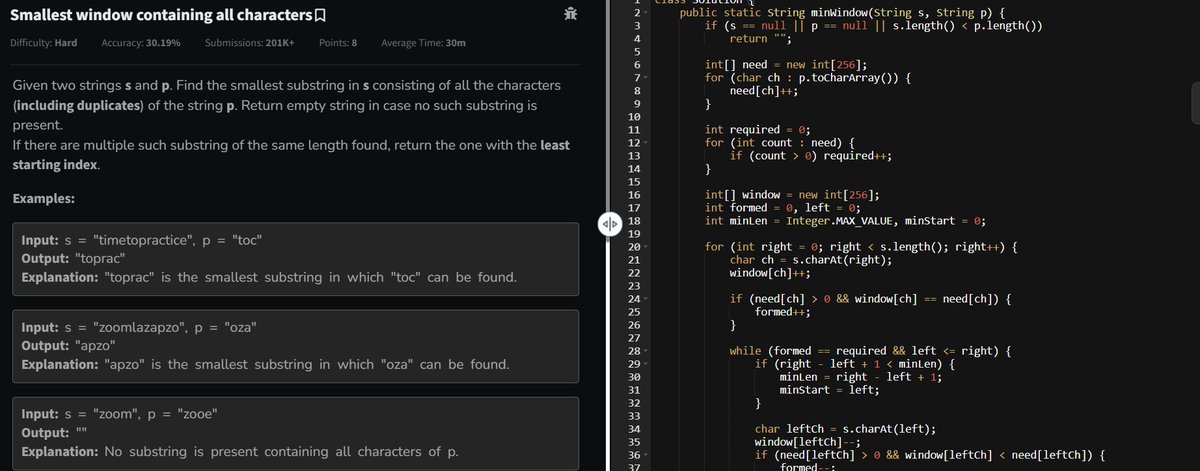Click the 'need[ch]++;' code line
1200x471 pixels.
(x=763, y=90)
